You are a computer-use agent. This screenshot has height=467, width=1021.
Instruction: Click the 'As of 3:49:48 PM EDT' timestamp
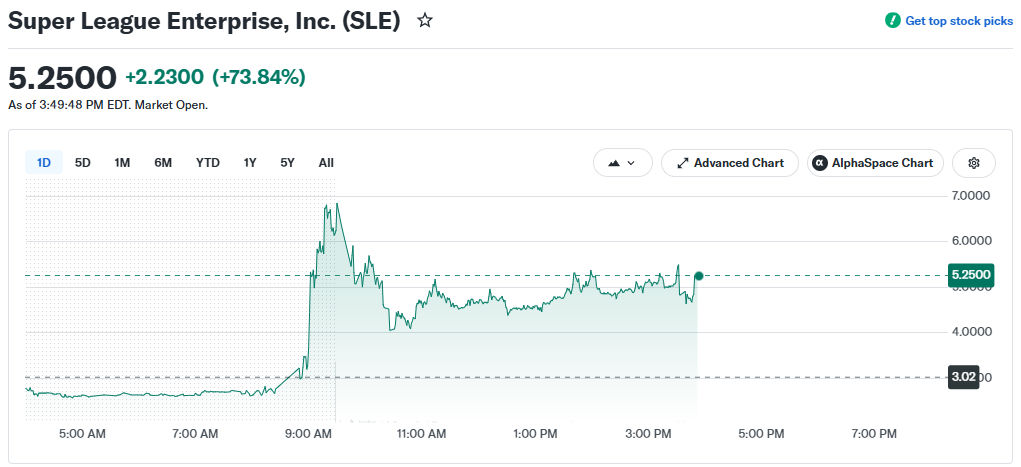click(70, 105)
